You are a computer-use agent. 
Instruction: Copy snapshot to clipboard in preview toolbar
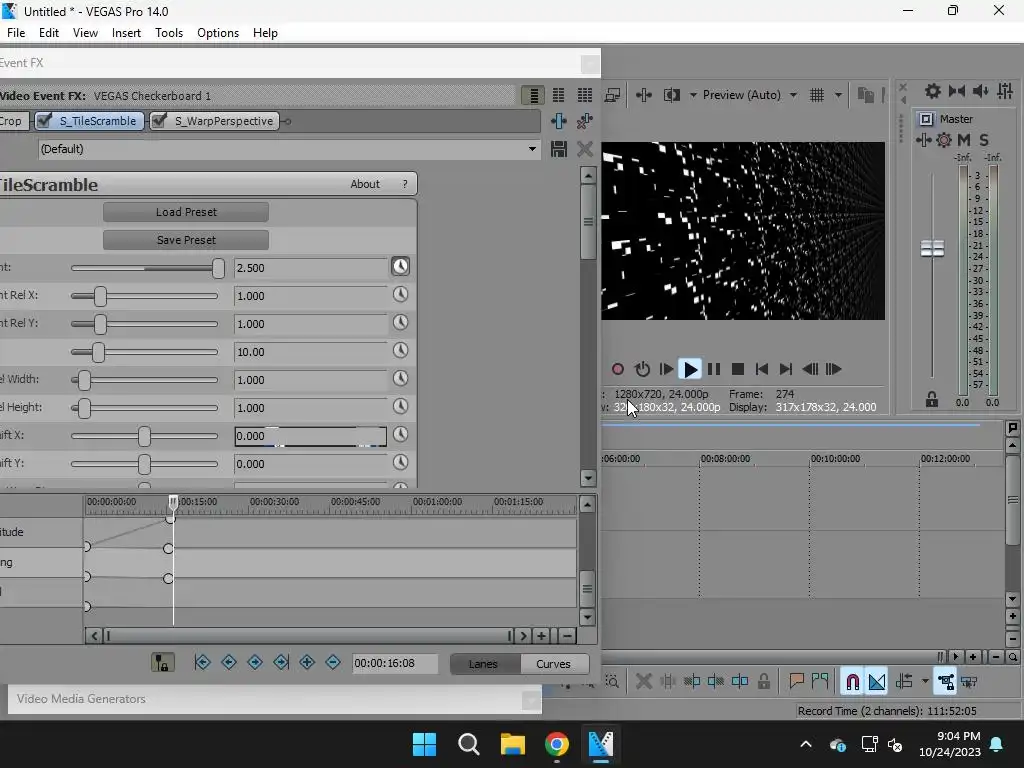[x=865, y=95]
